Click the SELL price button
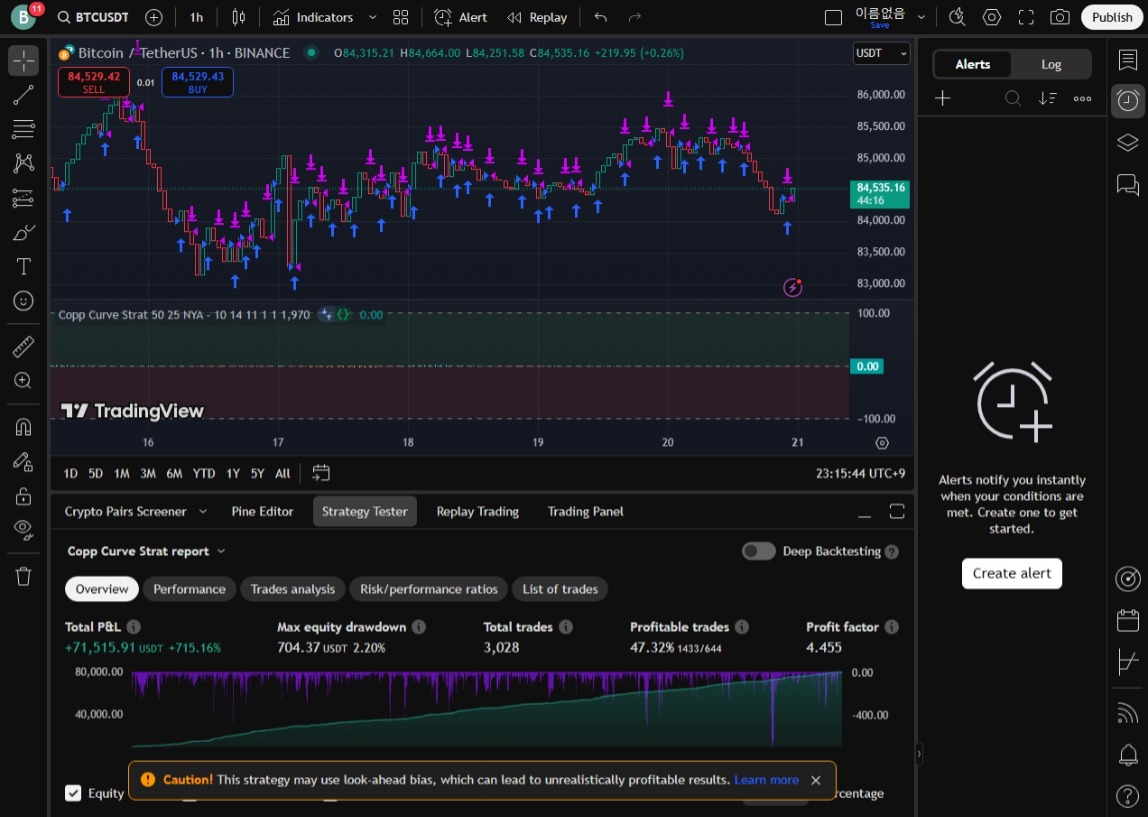1148x817 pixels. (x=94, y=82)
